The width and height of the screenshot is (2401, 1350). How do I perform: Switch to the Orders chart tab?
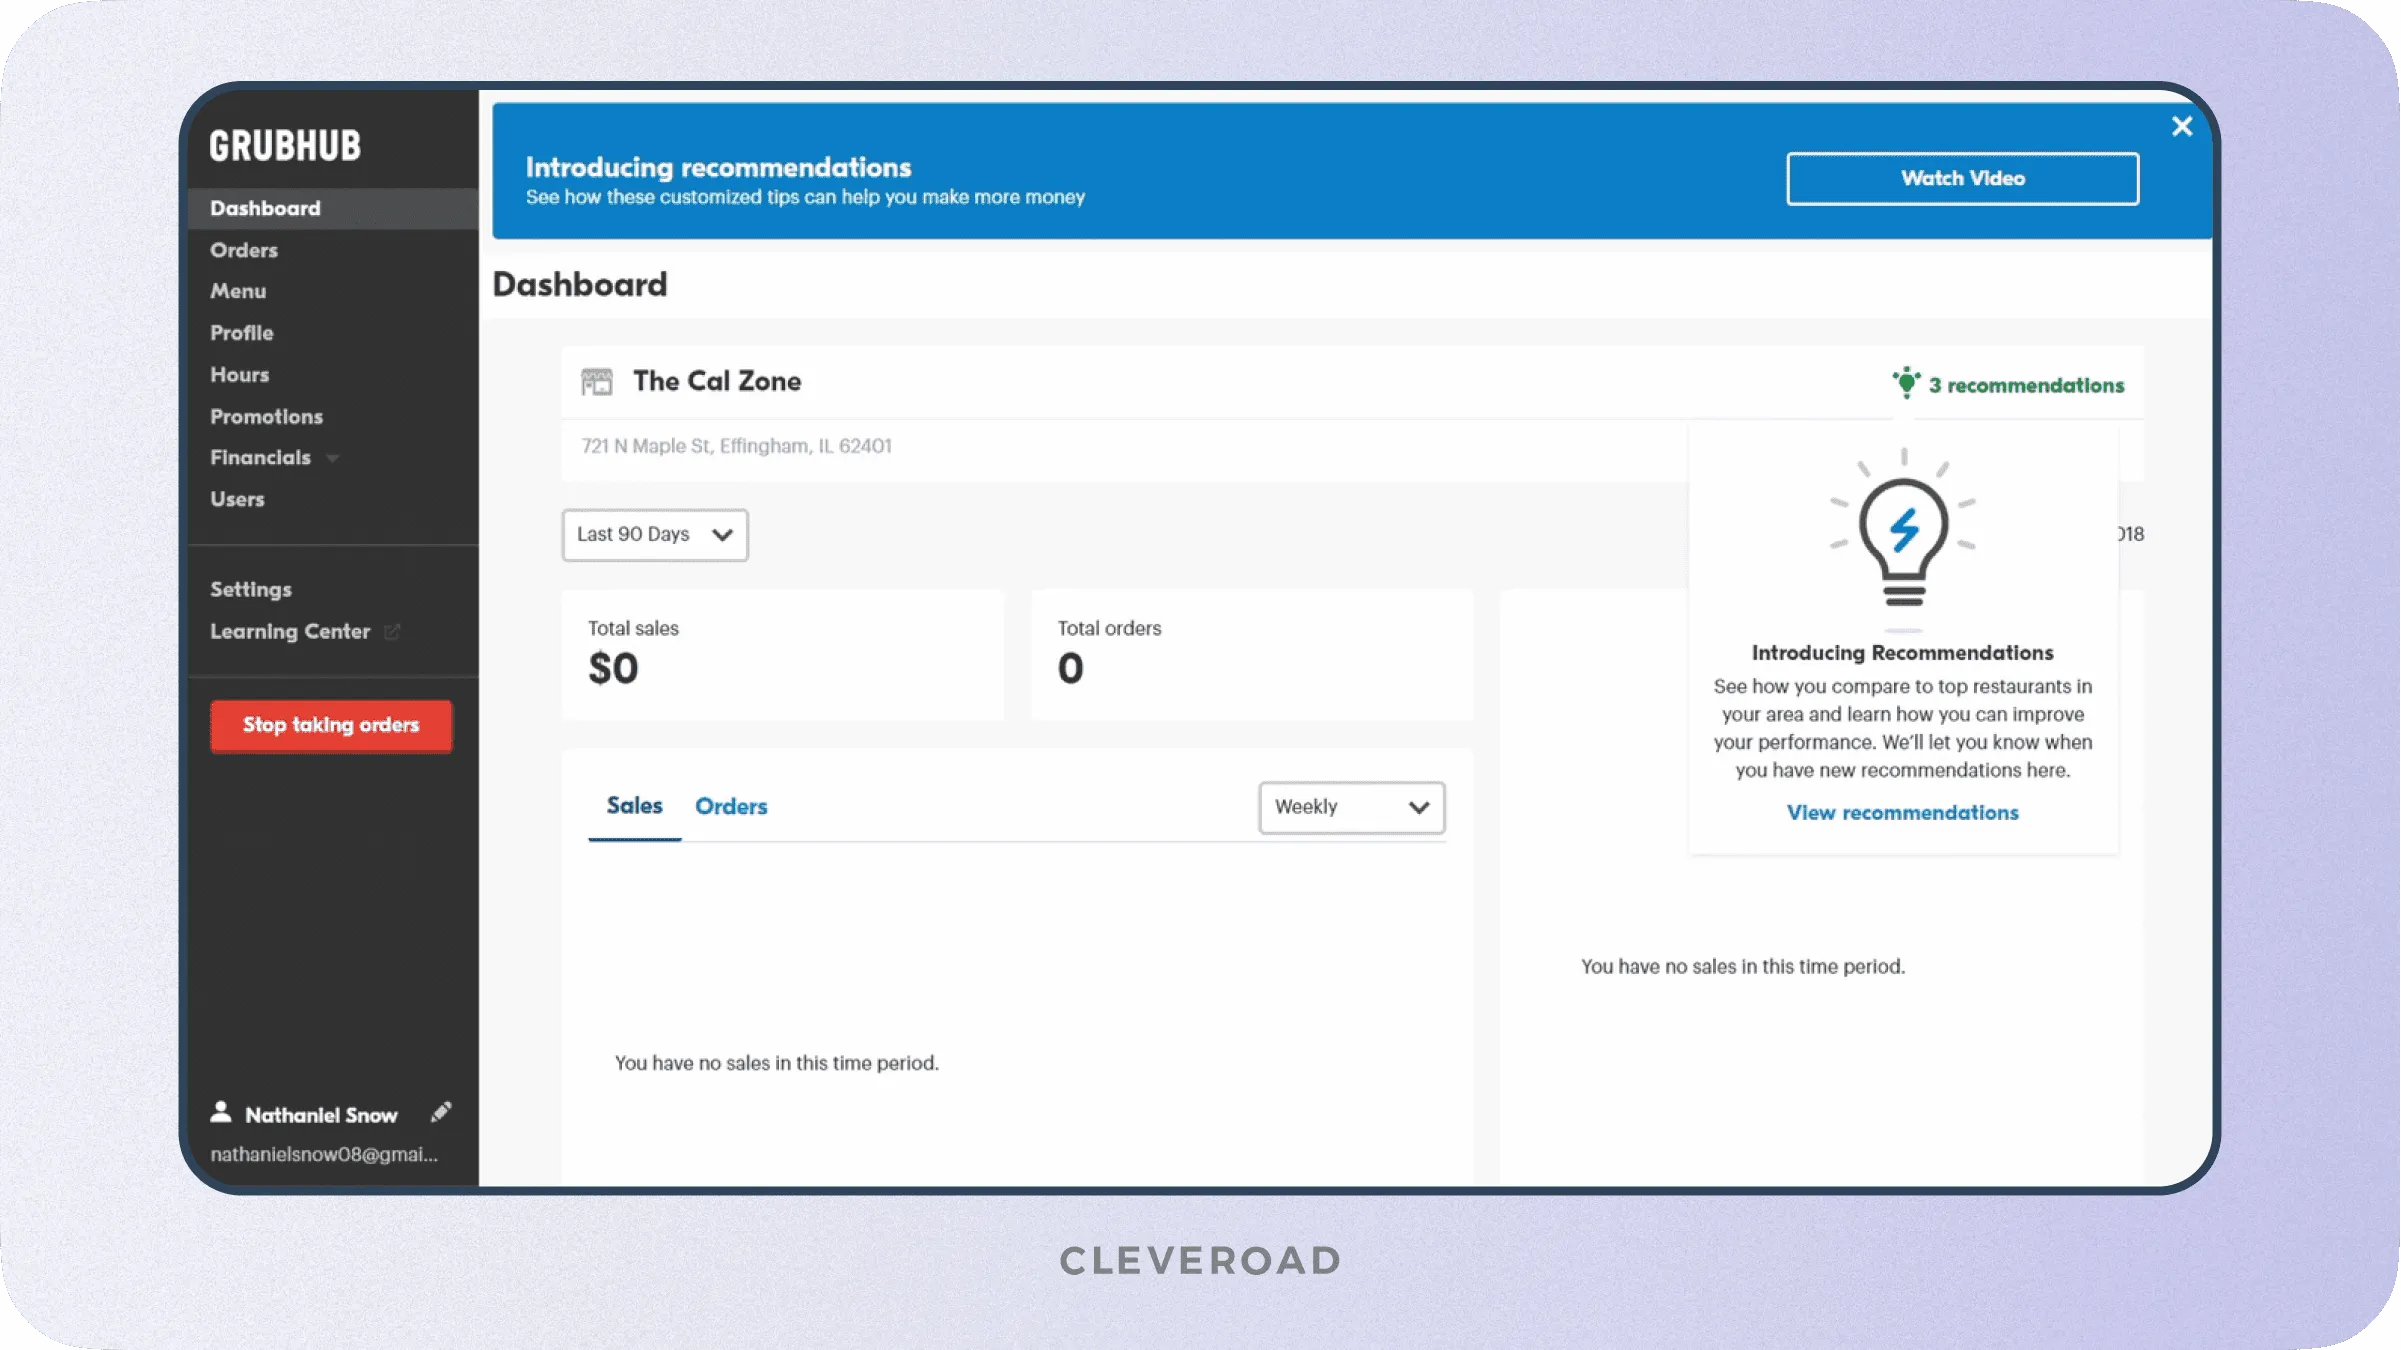pyautogui.click(x=731, y=806)
